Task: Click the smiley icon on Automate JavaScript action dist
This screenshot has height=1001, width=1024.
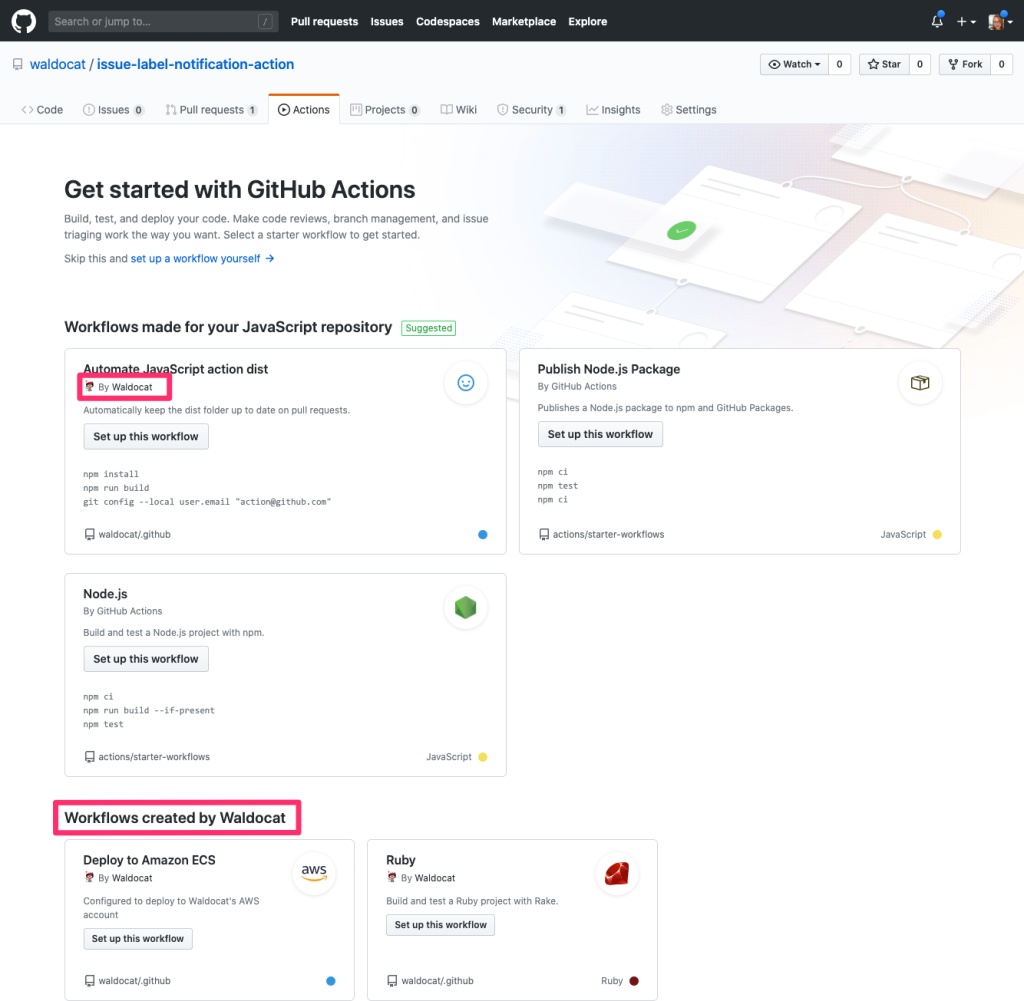Action: 465,382
